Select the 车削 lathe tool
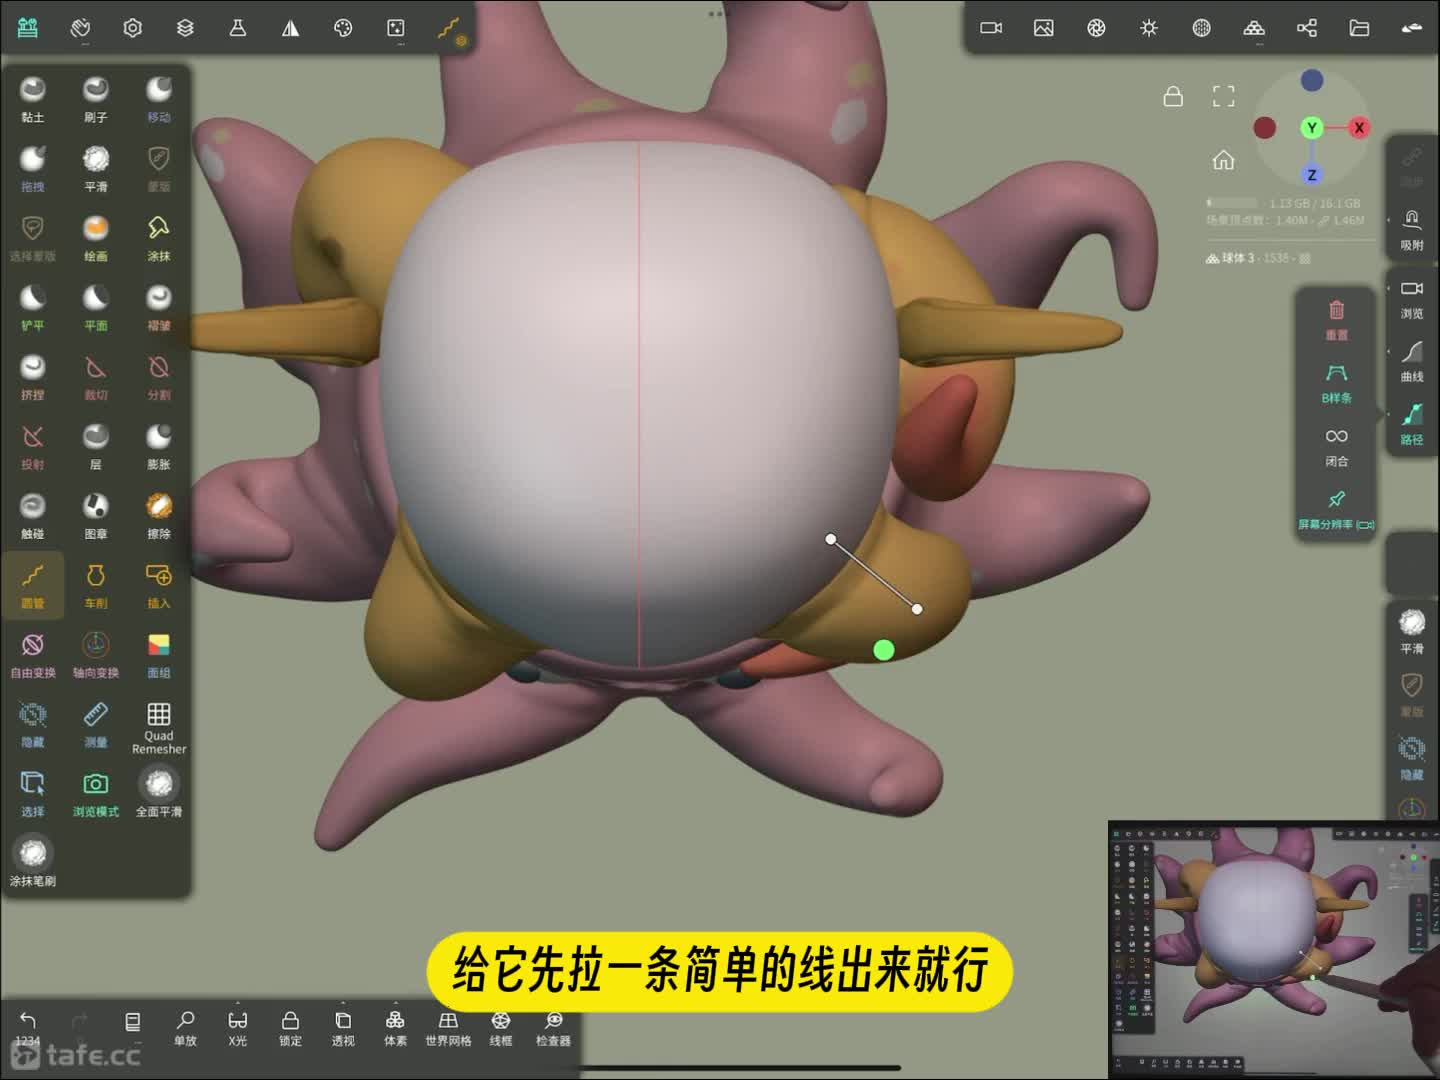 click(96, 585)
